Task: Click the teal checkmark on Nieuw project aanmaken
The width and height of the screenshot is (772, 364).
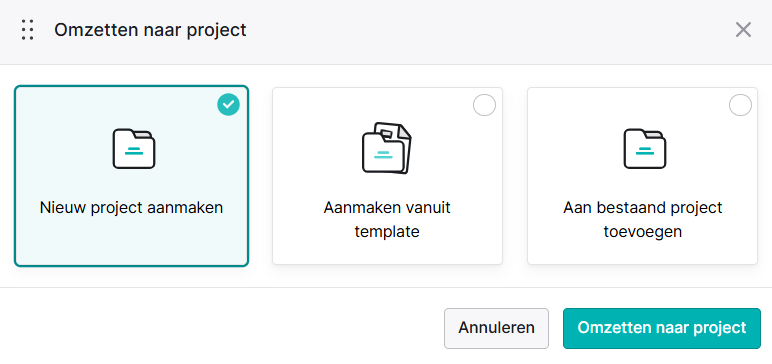Action: click(x=228, y=104)
